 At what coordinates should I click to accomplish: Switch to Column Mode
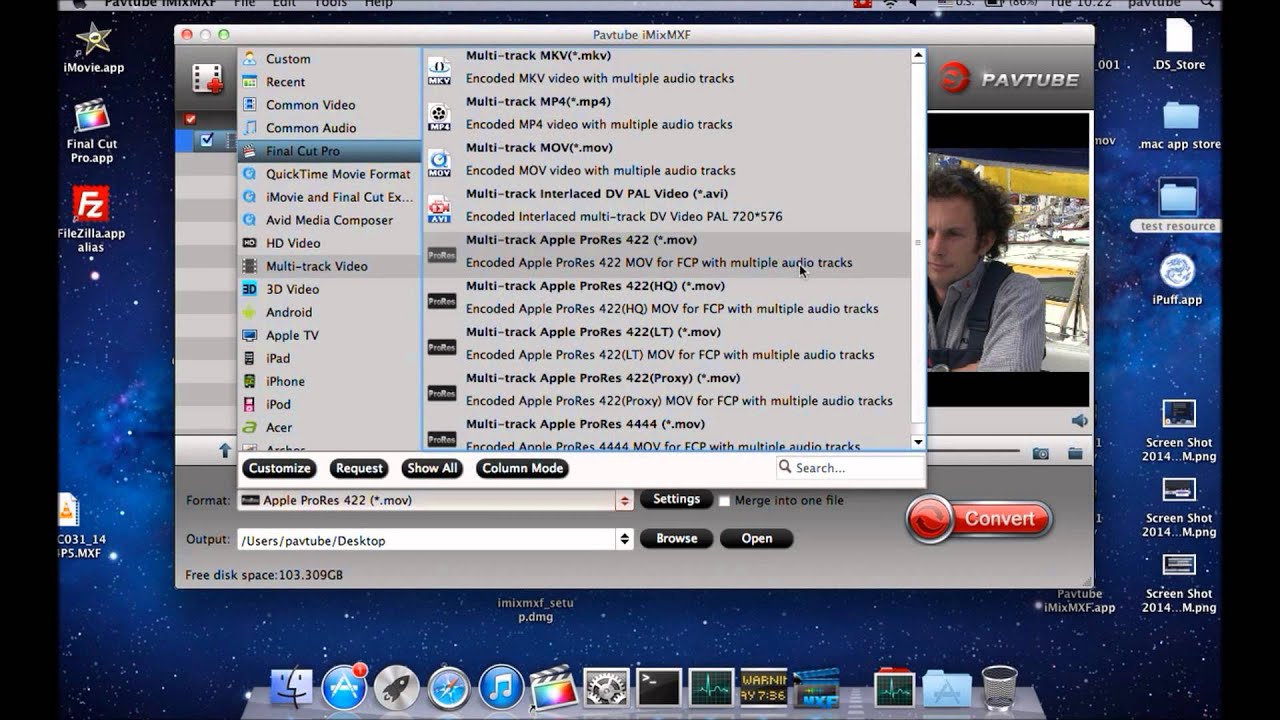pos(522,468)
